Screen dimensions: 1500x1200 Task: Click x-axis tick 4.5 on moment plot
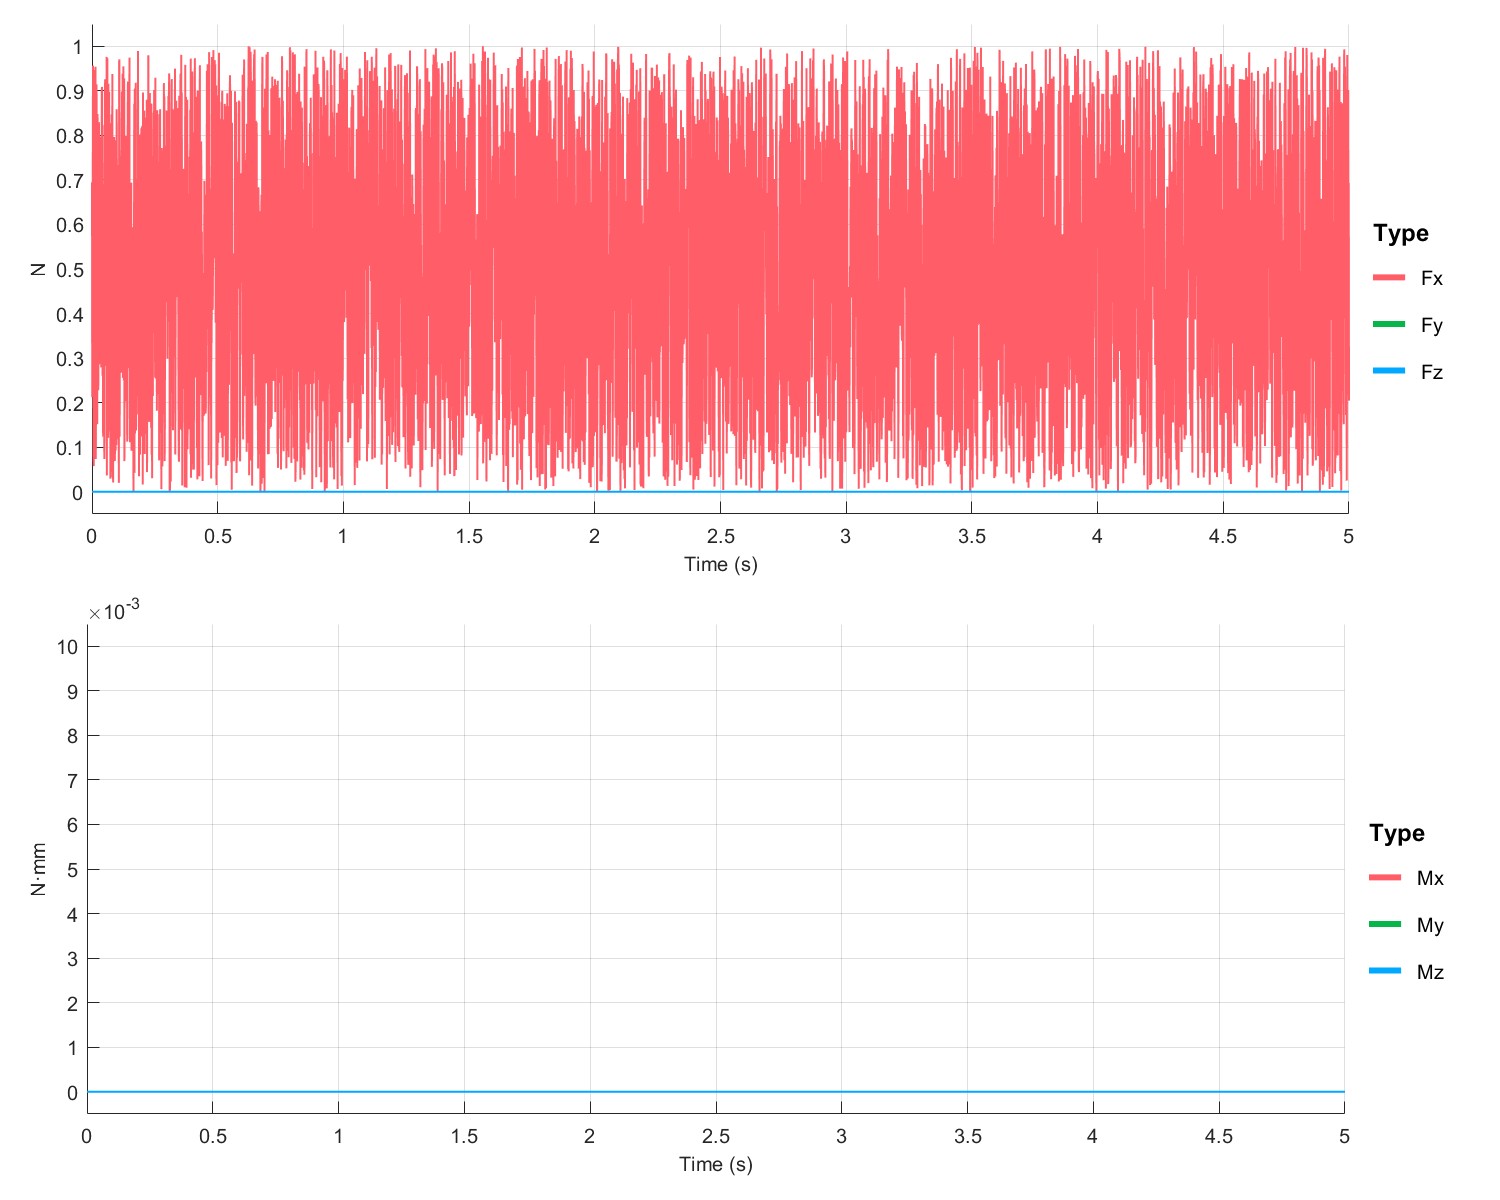pyautogui.click(x=1219, y=1137)
